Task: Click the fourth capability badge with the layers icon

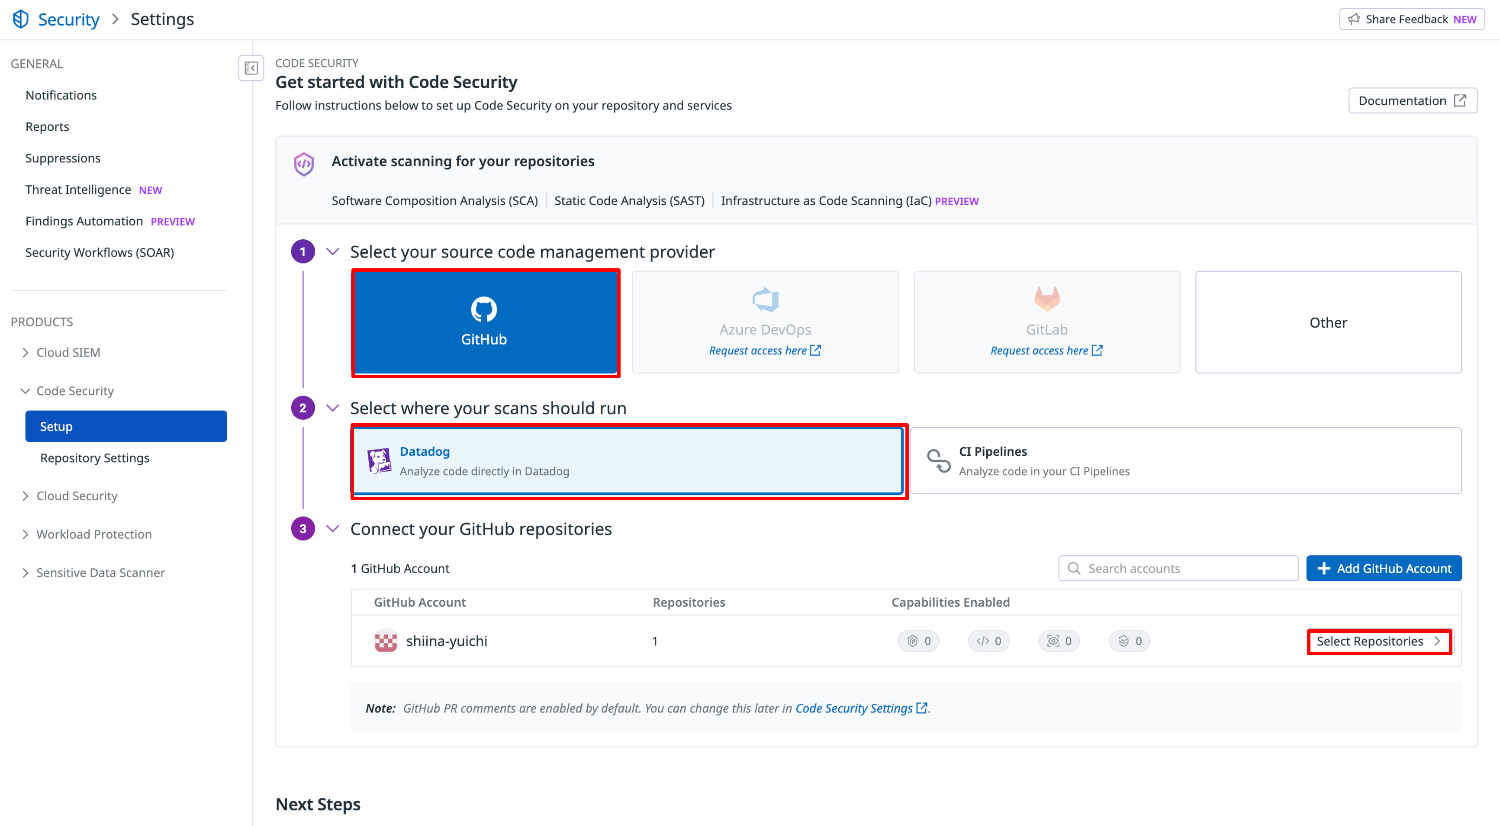Action: [1130, 641]
